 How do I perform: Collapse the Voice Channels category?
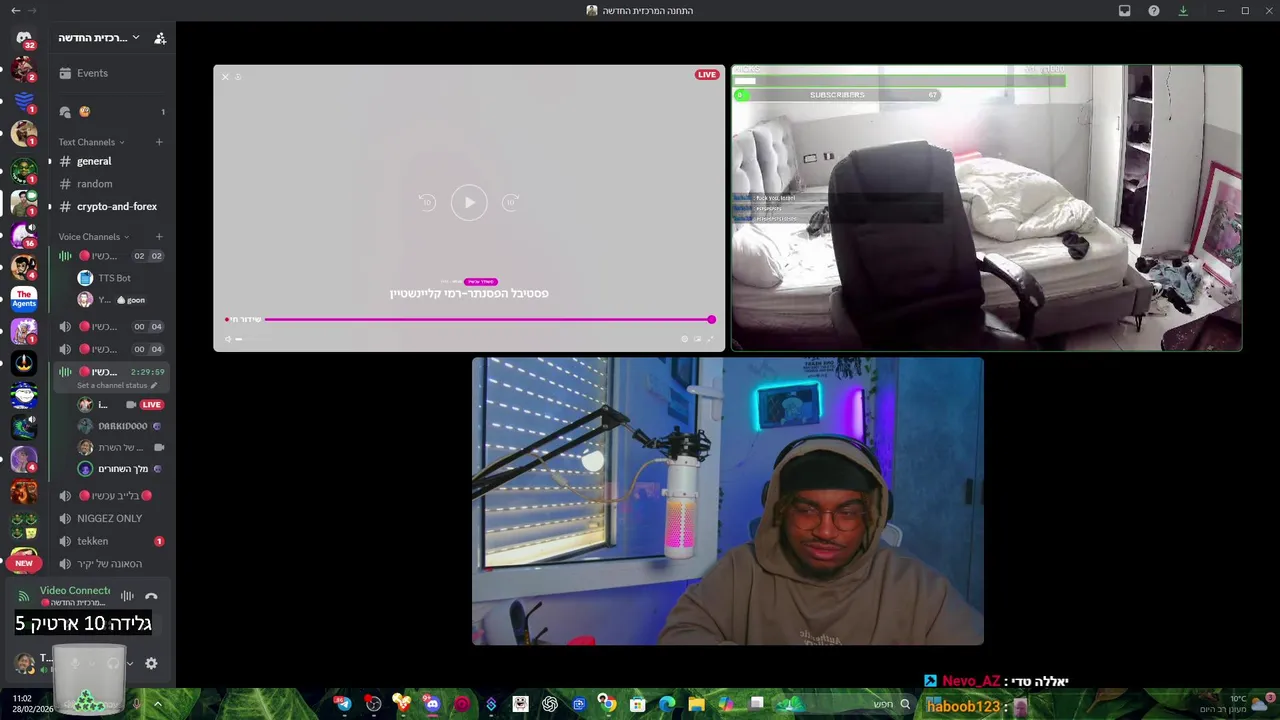coord(93,237)
